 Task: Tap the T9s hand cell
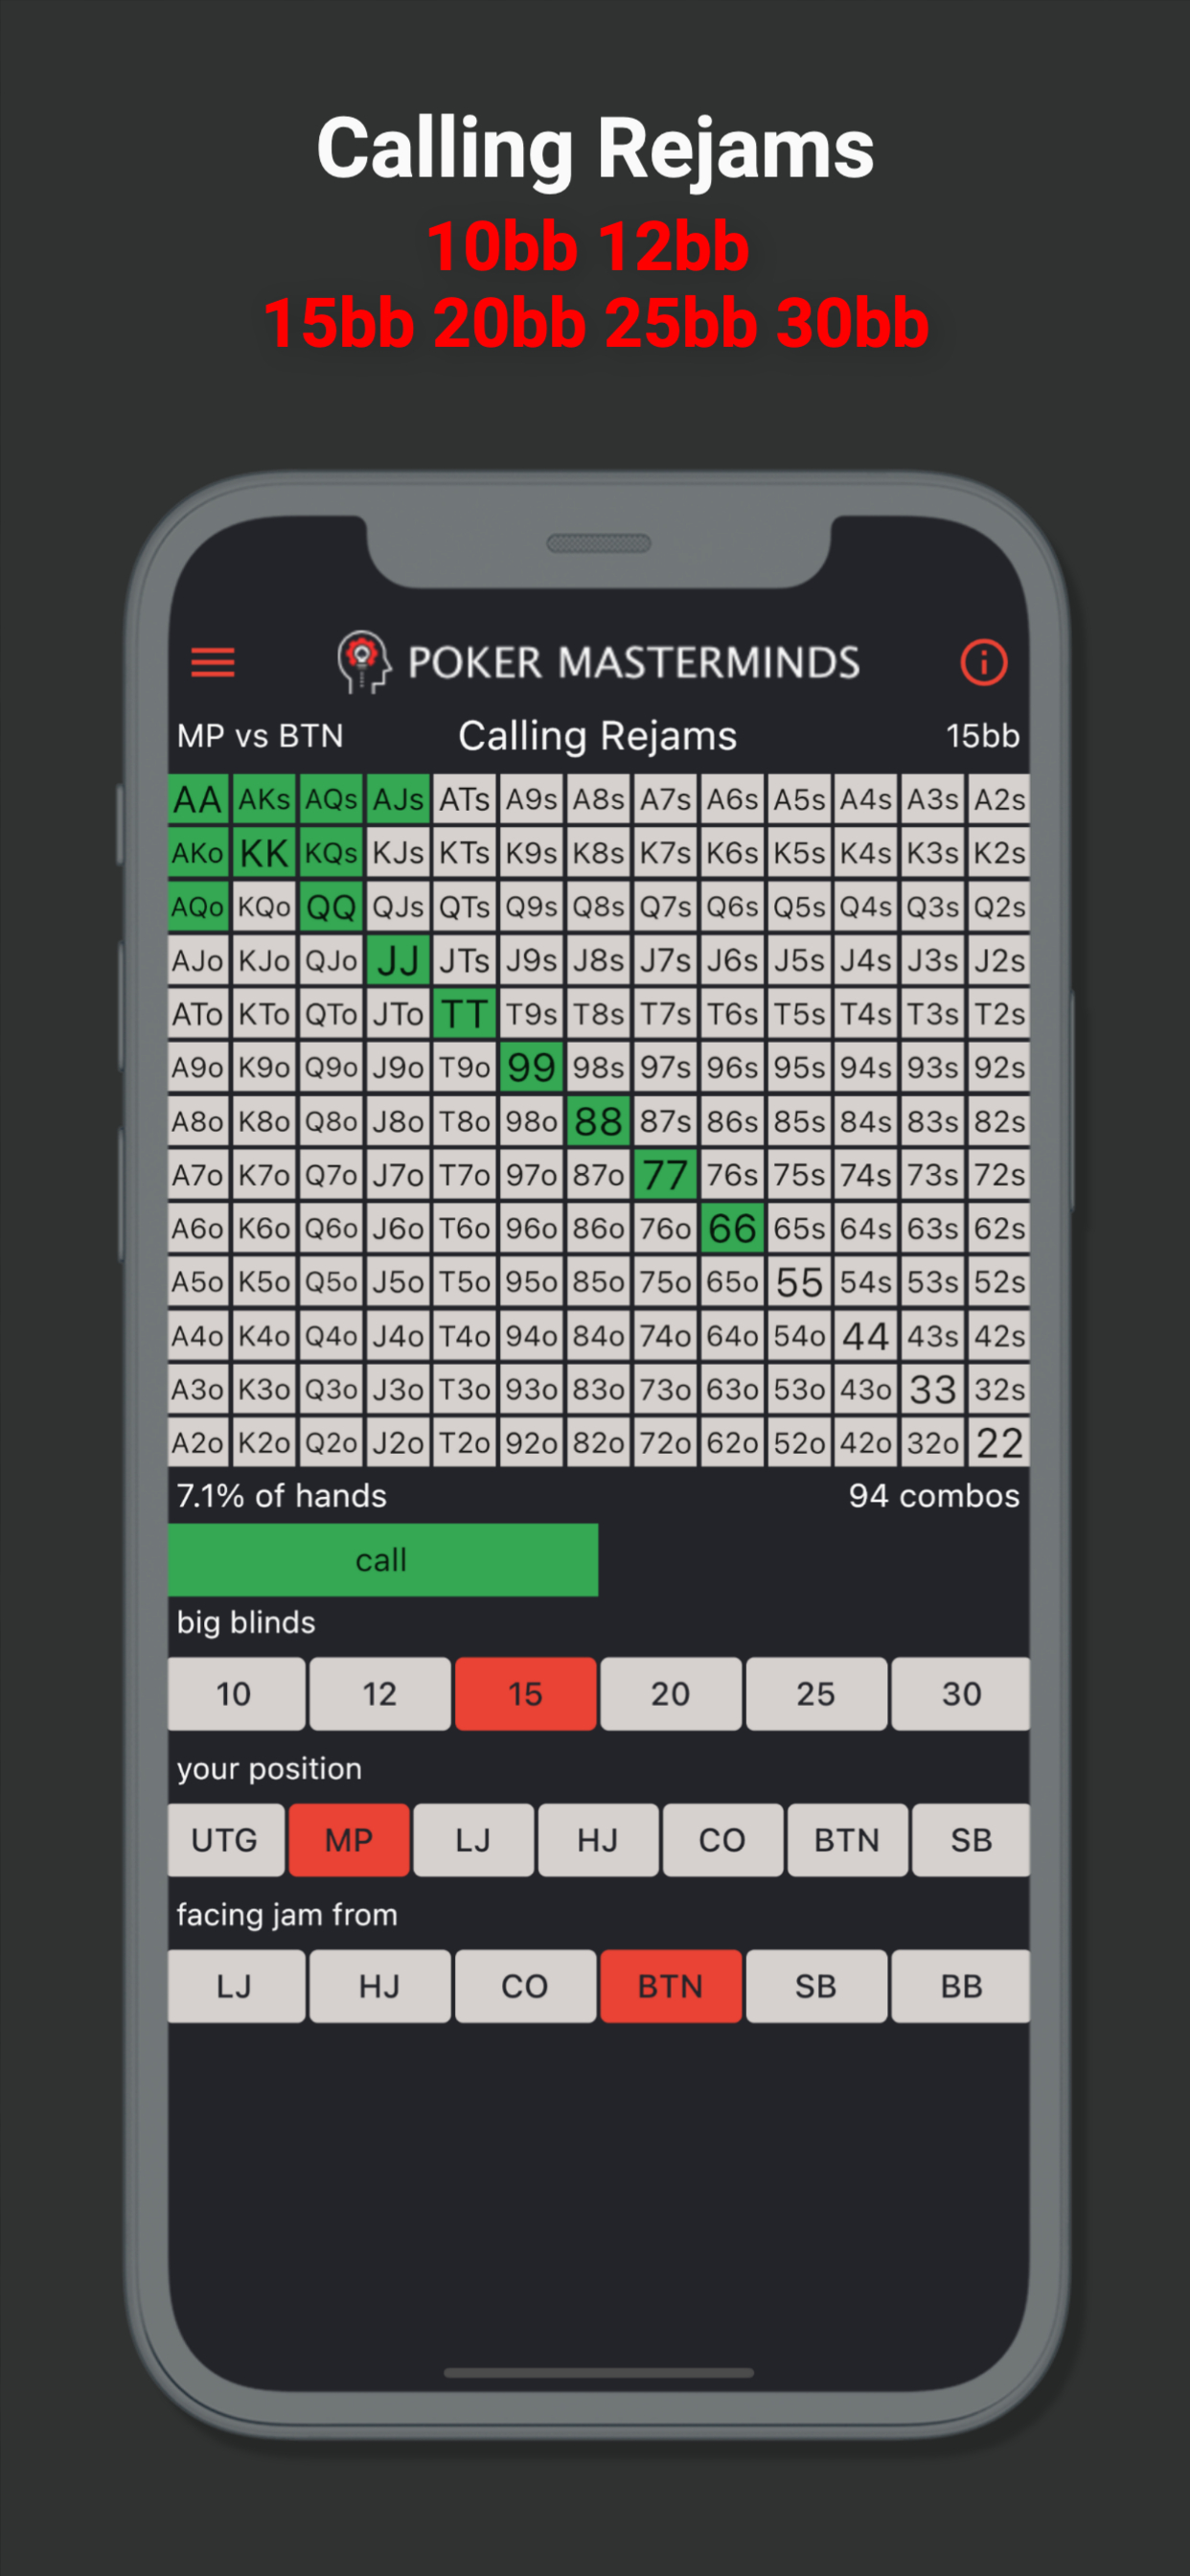(x=532, y=1014)
